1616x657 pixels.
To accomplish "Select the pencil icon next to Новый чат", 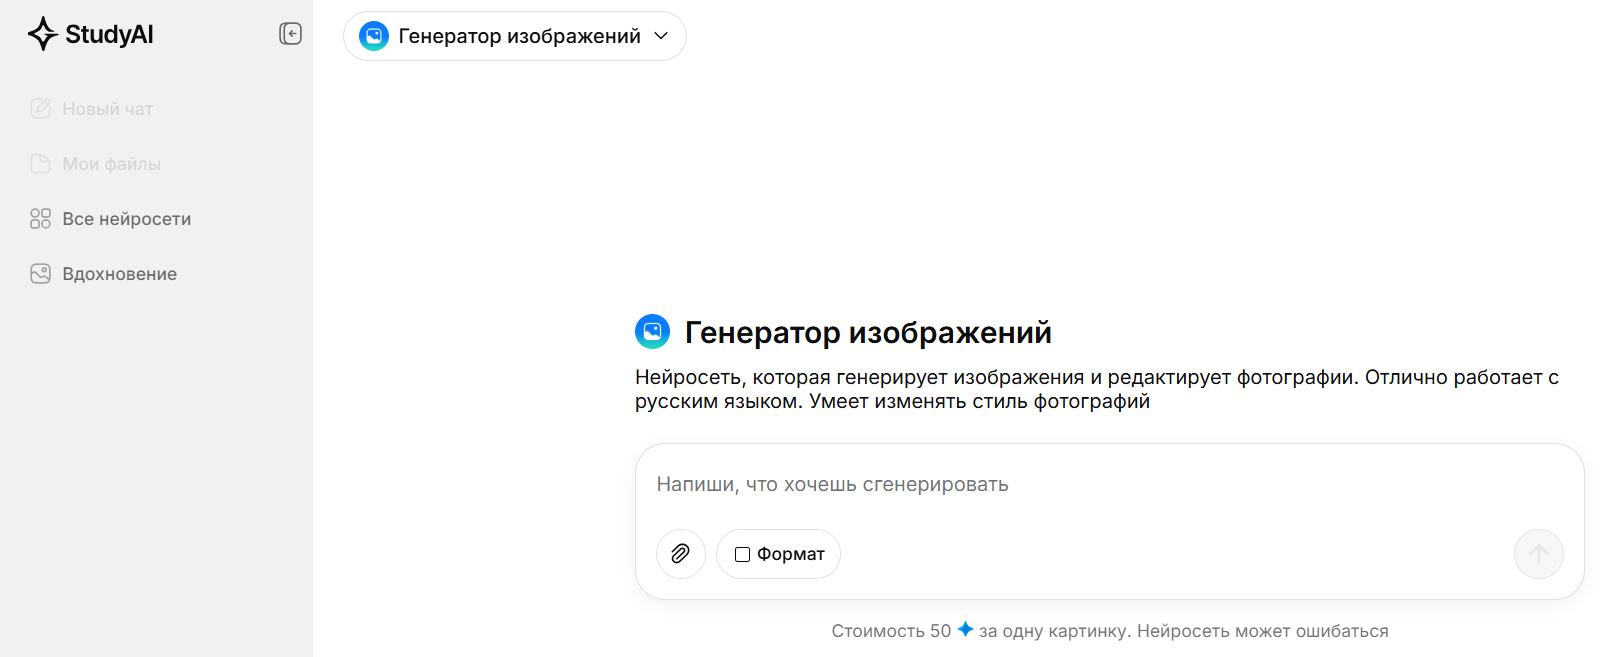I will point(40,108).
